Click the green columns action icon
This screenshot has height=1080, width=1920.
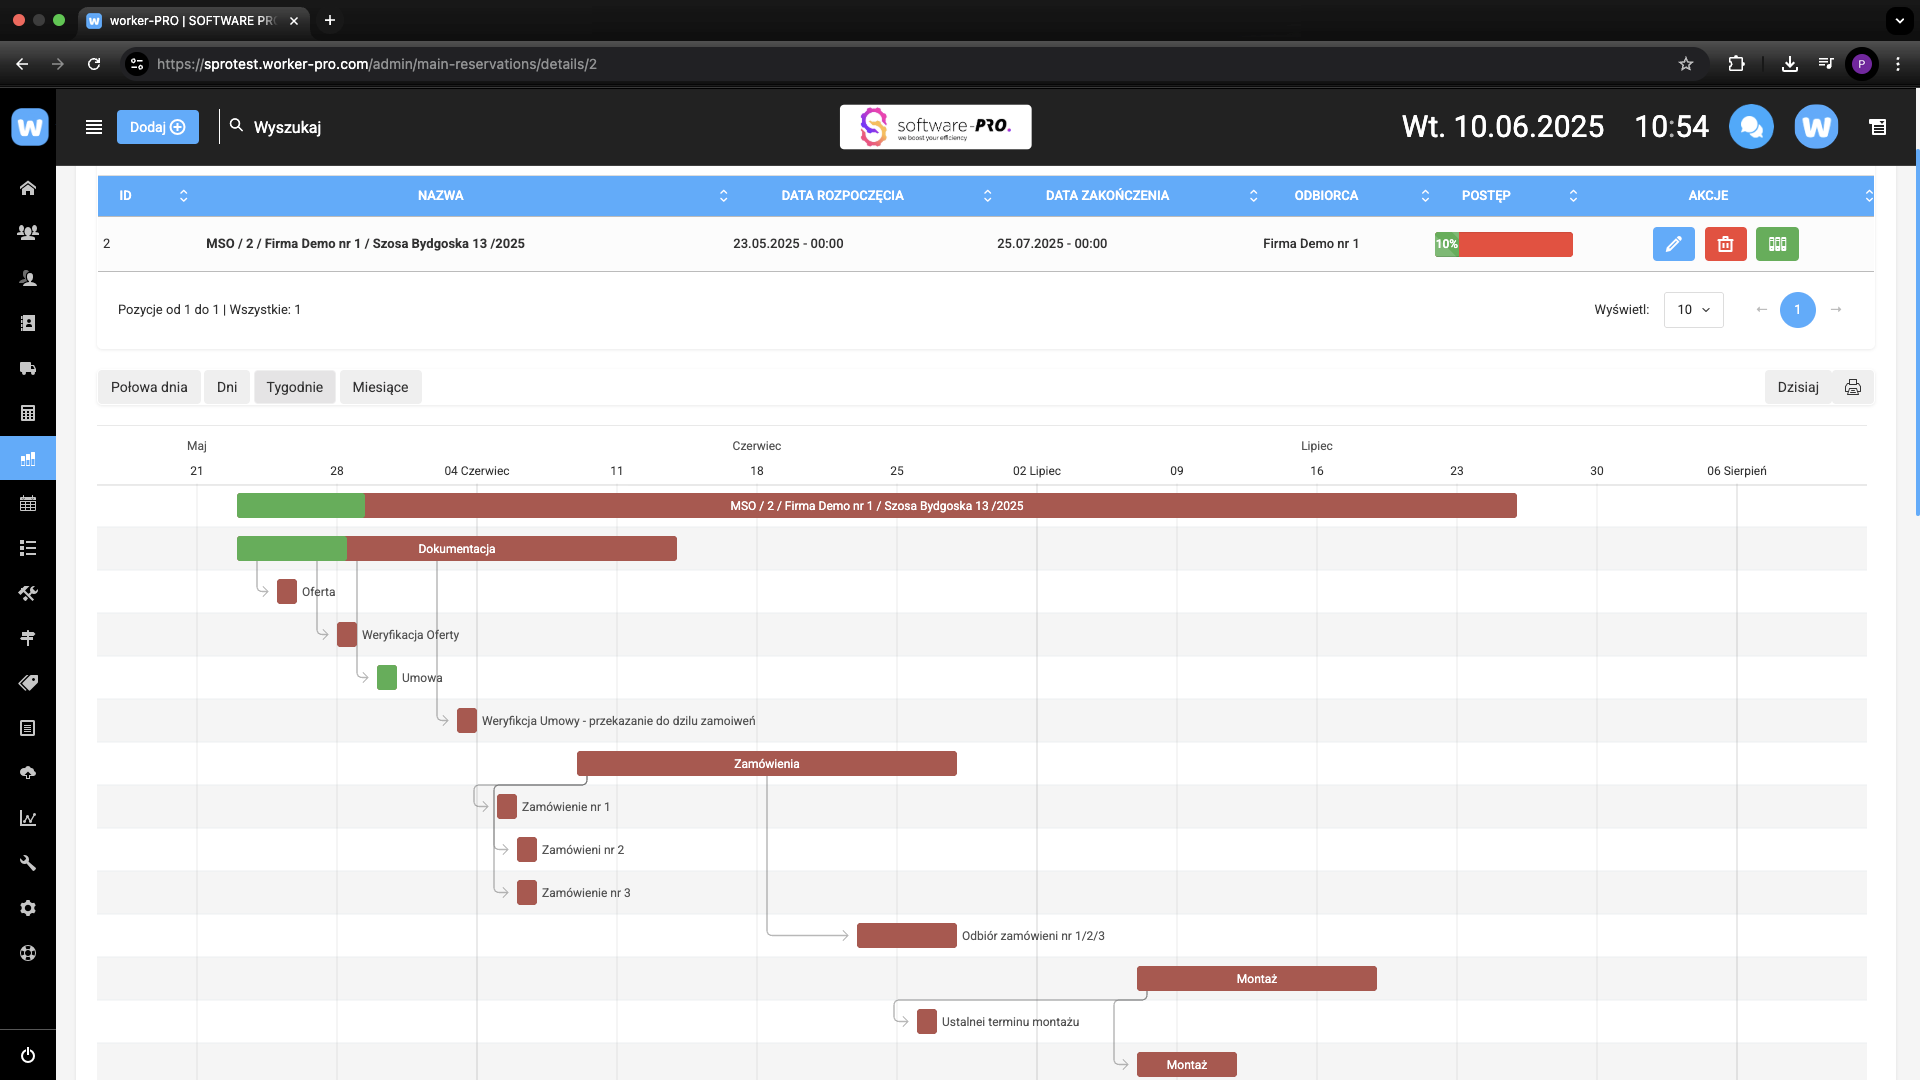pyautogui.click(x=1777, y=244)
